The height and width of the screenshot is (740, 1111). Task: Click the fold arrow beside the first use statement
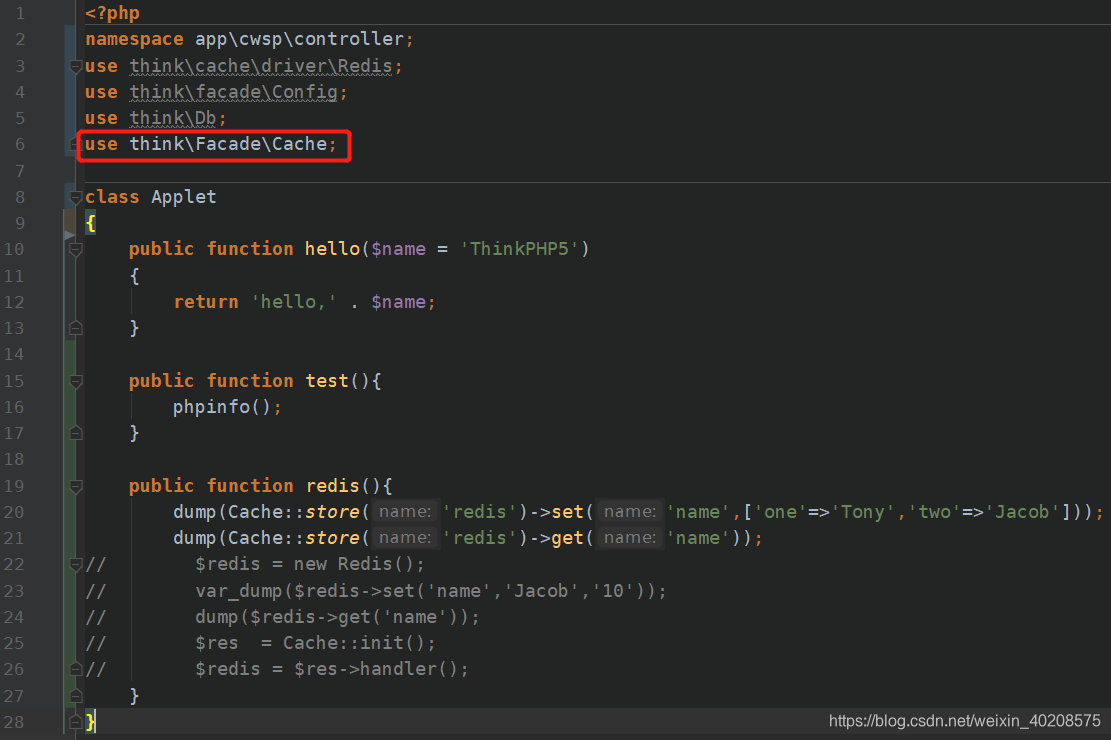pyautogui.click(x=74, y=65)
